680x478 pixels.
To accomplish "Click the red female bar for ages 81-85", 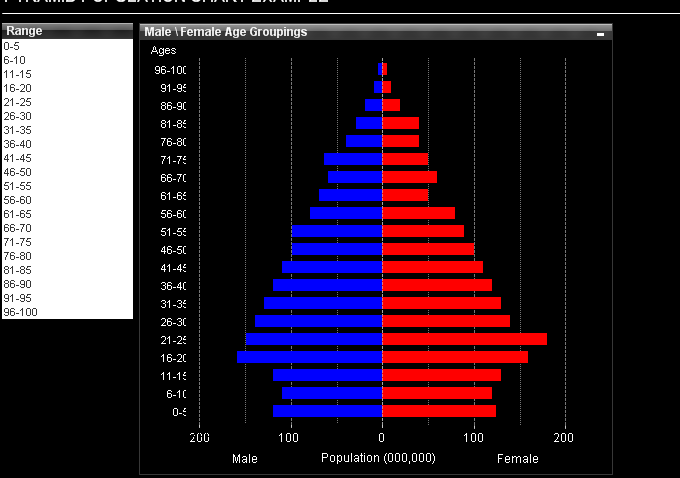I will coord(401,123).
